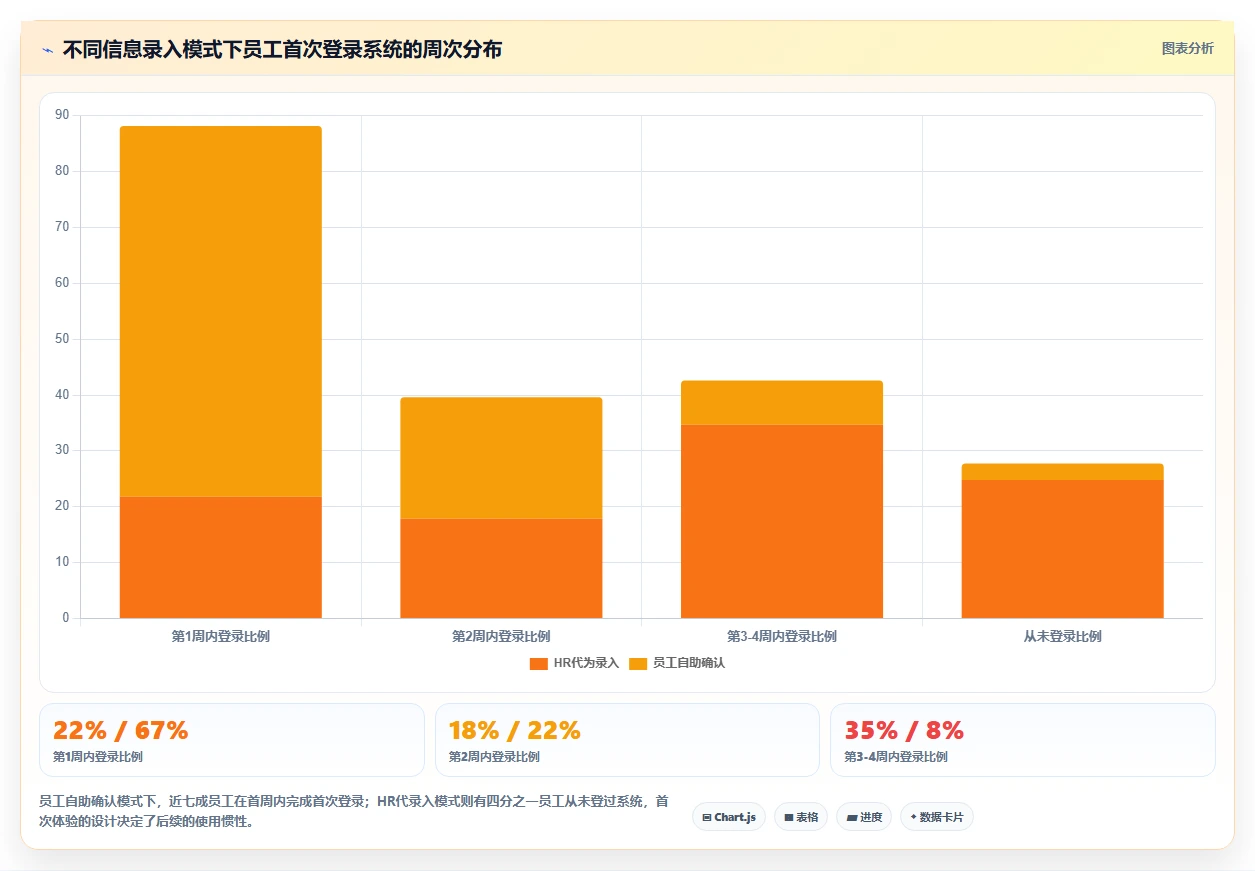Toggle the 员工自助确认 legend color swatch
The height and width of the screenshot is (871, 1255).
pos(638,663)
